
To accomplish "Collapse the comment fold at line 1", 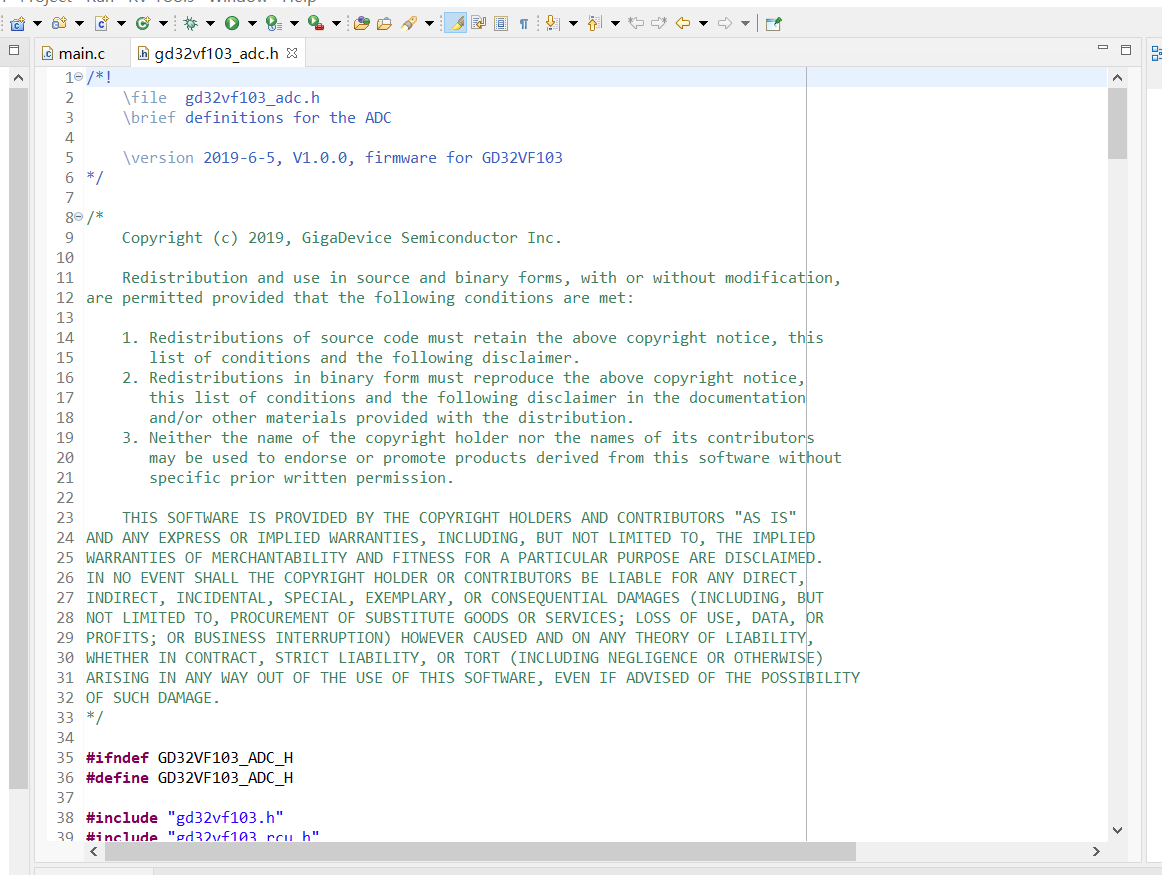I will click(x=79, y=77).
